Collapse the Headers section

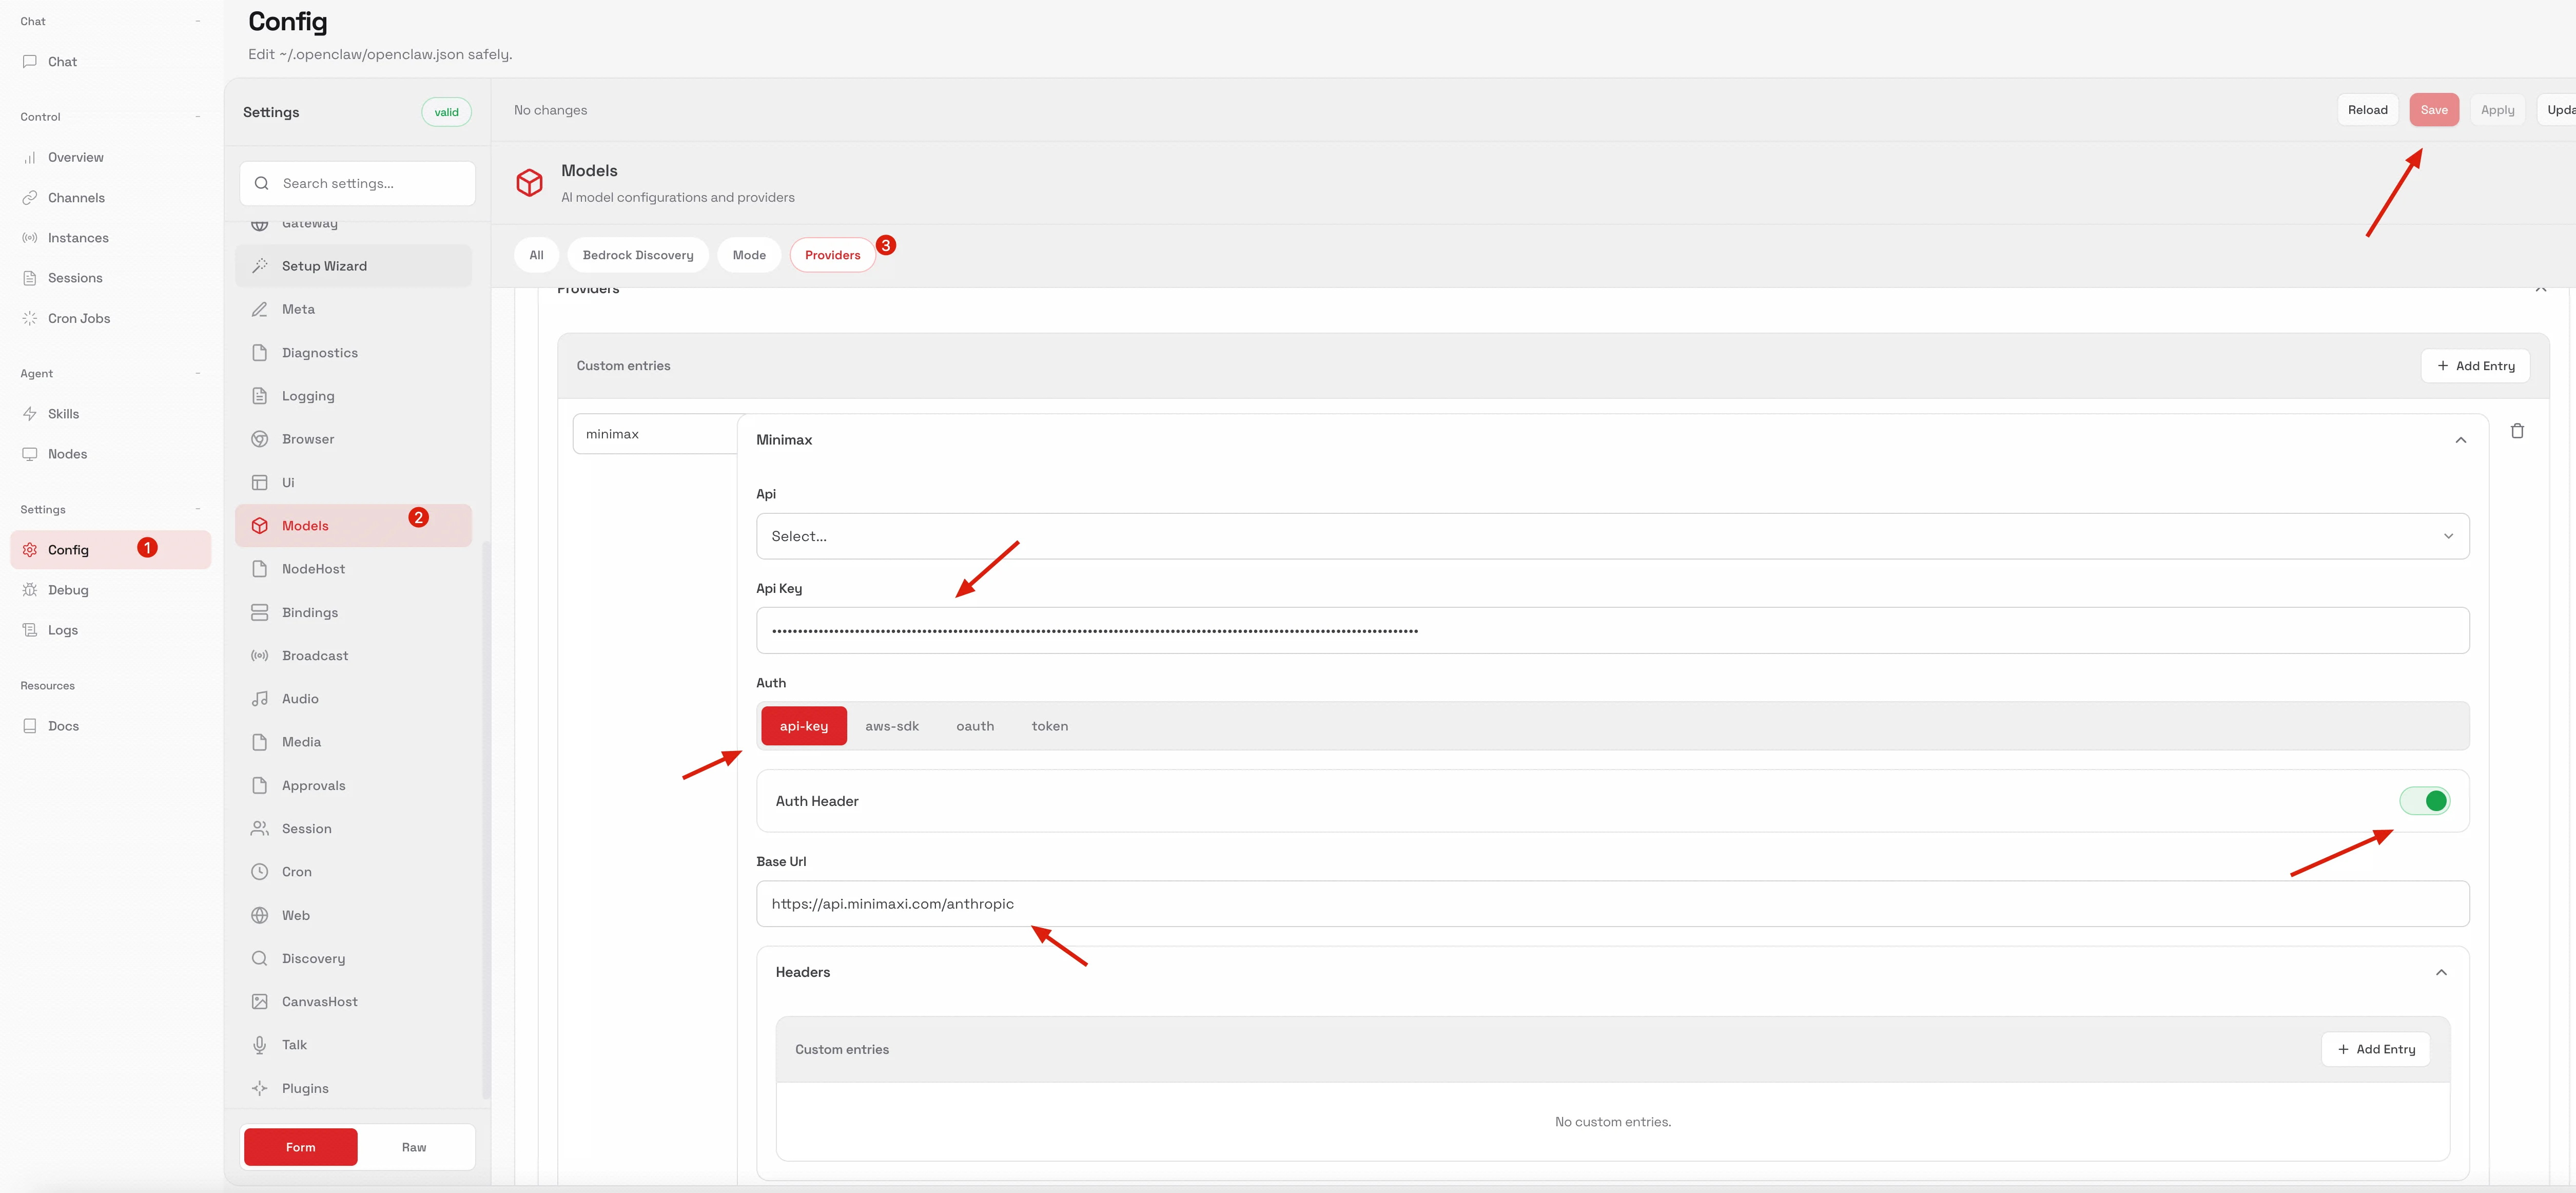[2441, 972]
